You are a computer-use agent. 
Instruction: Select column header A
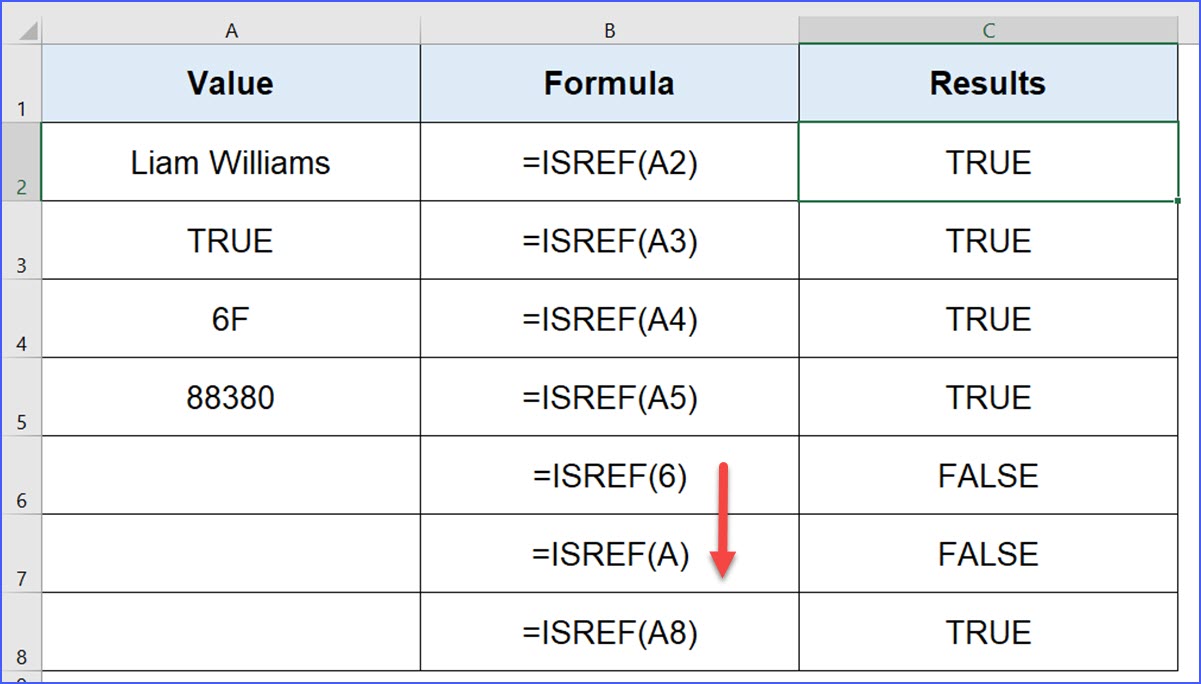point(231,29)
